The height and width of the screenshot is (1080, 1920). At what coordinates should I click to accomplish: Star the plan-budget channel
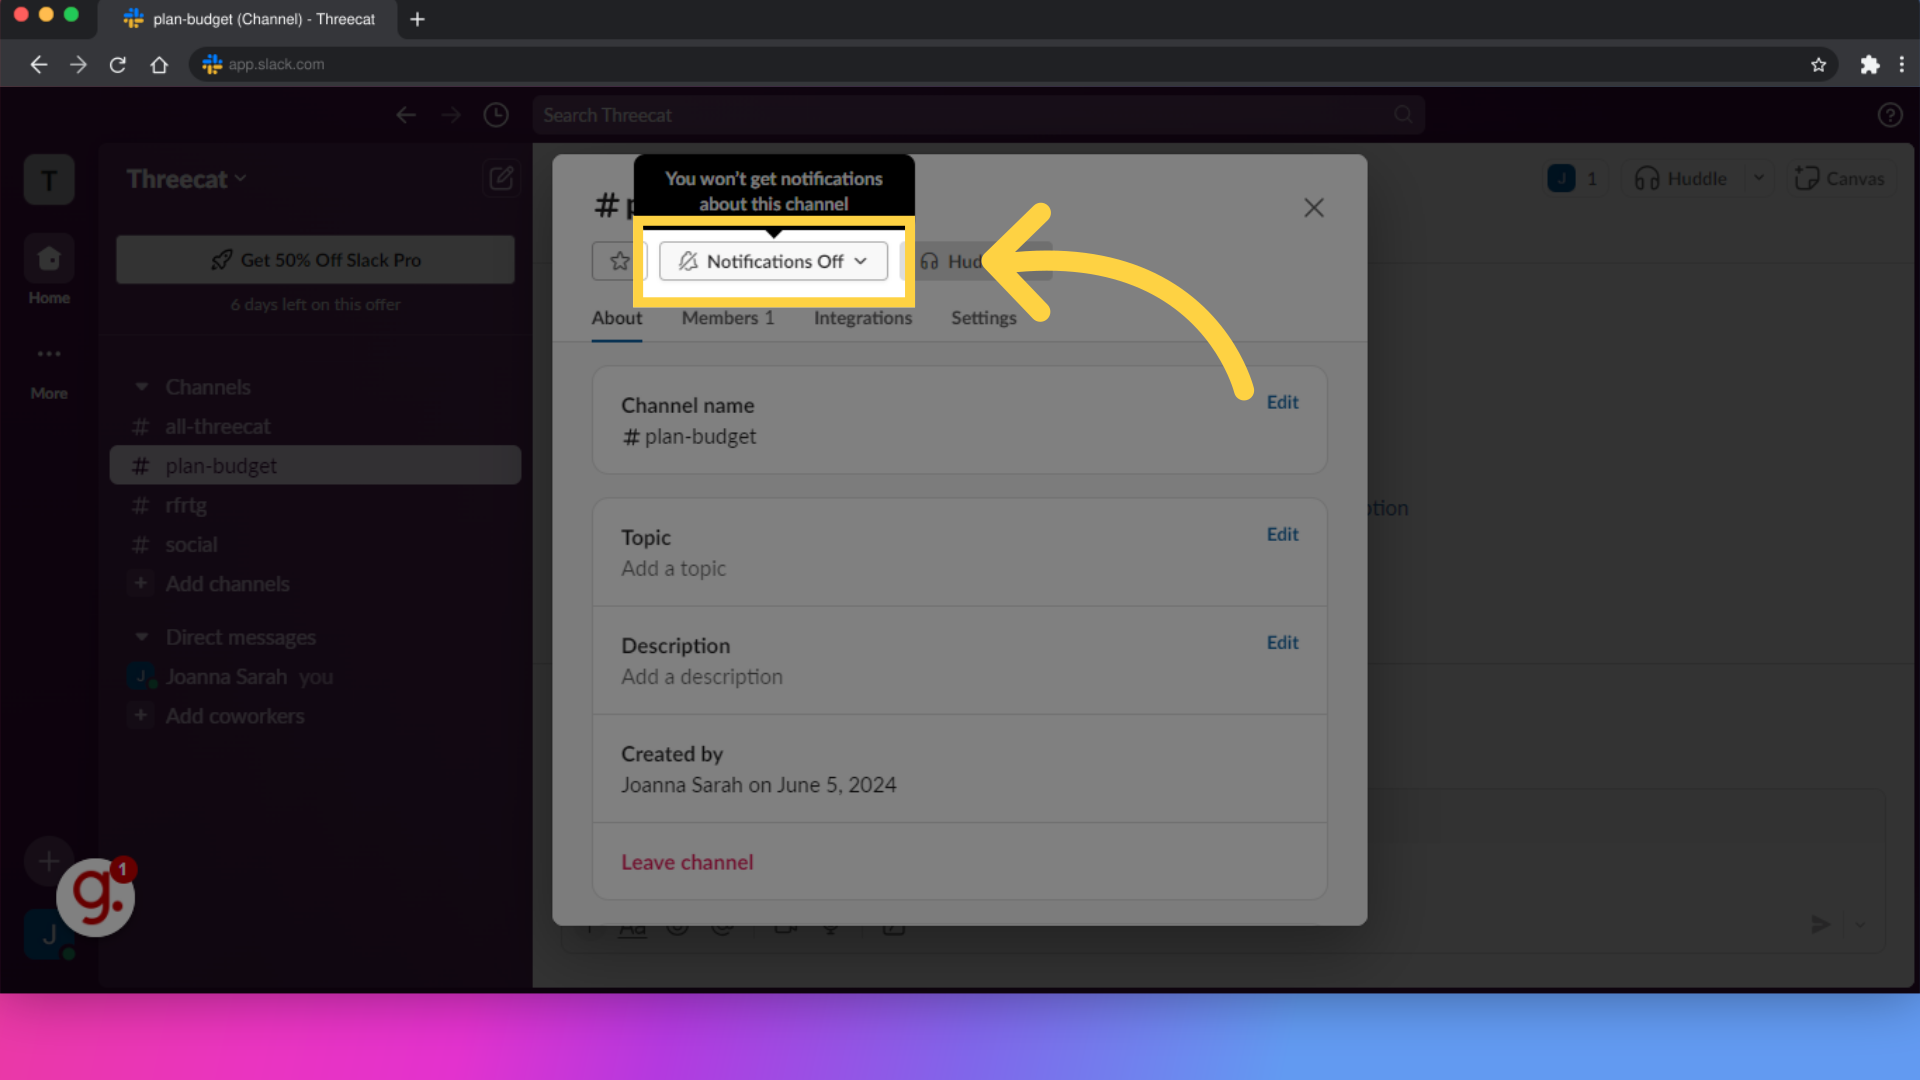619,261
